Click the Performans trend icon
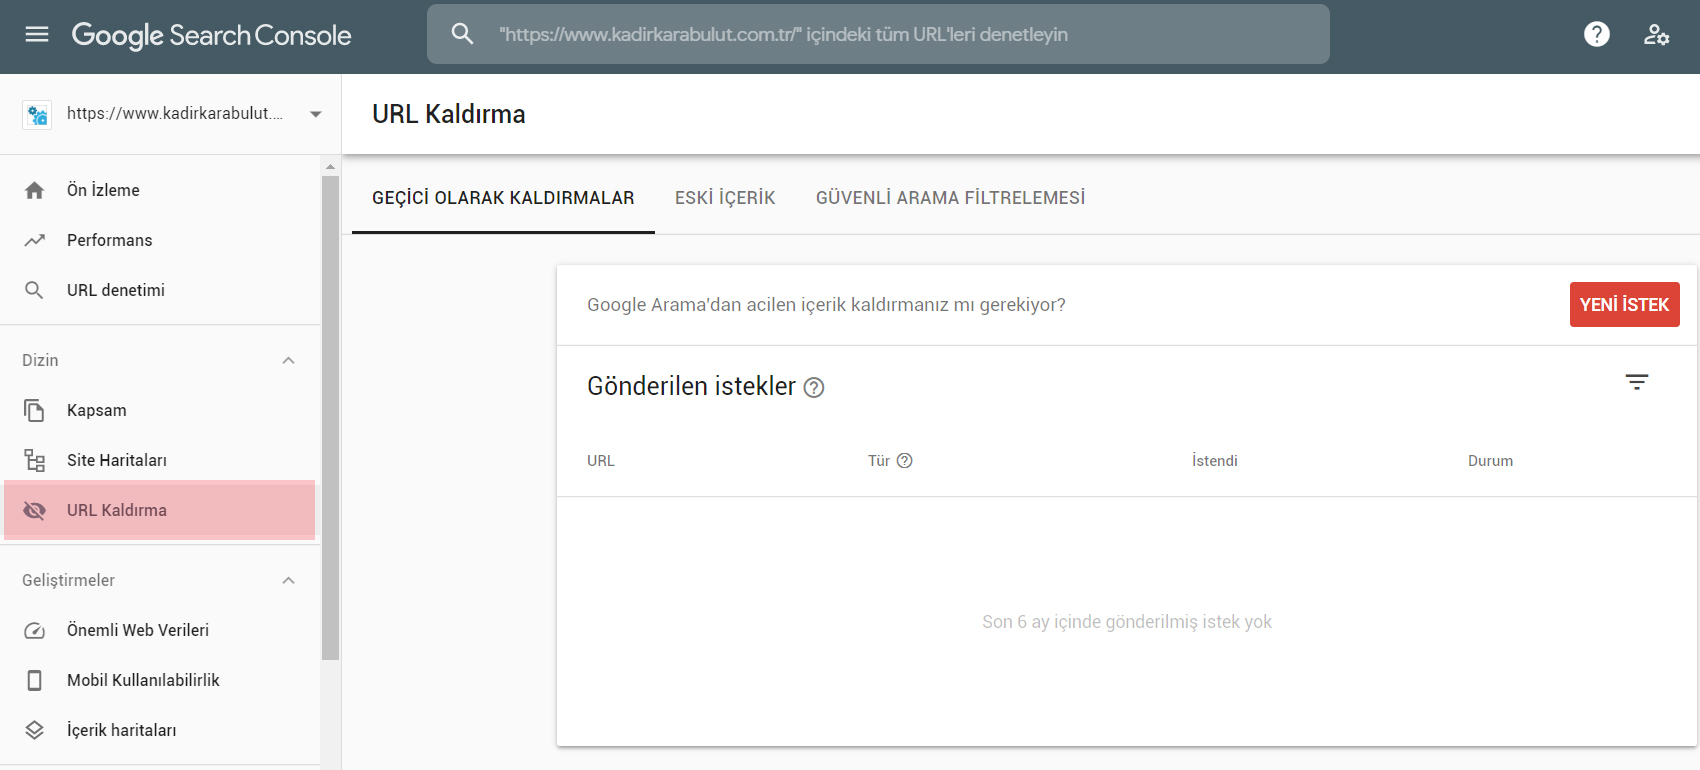Viewport: 1700px width, 770px height. click(34, 240)
